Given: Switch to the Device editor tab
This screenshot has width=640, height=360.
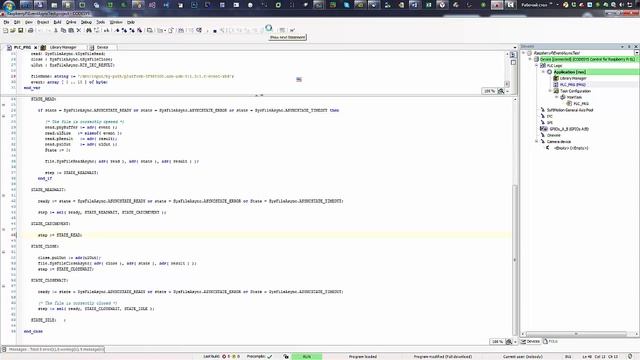Looking at the screenshot, I should point(102,47).
